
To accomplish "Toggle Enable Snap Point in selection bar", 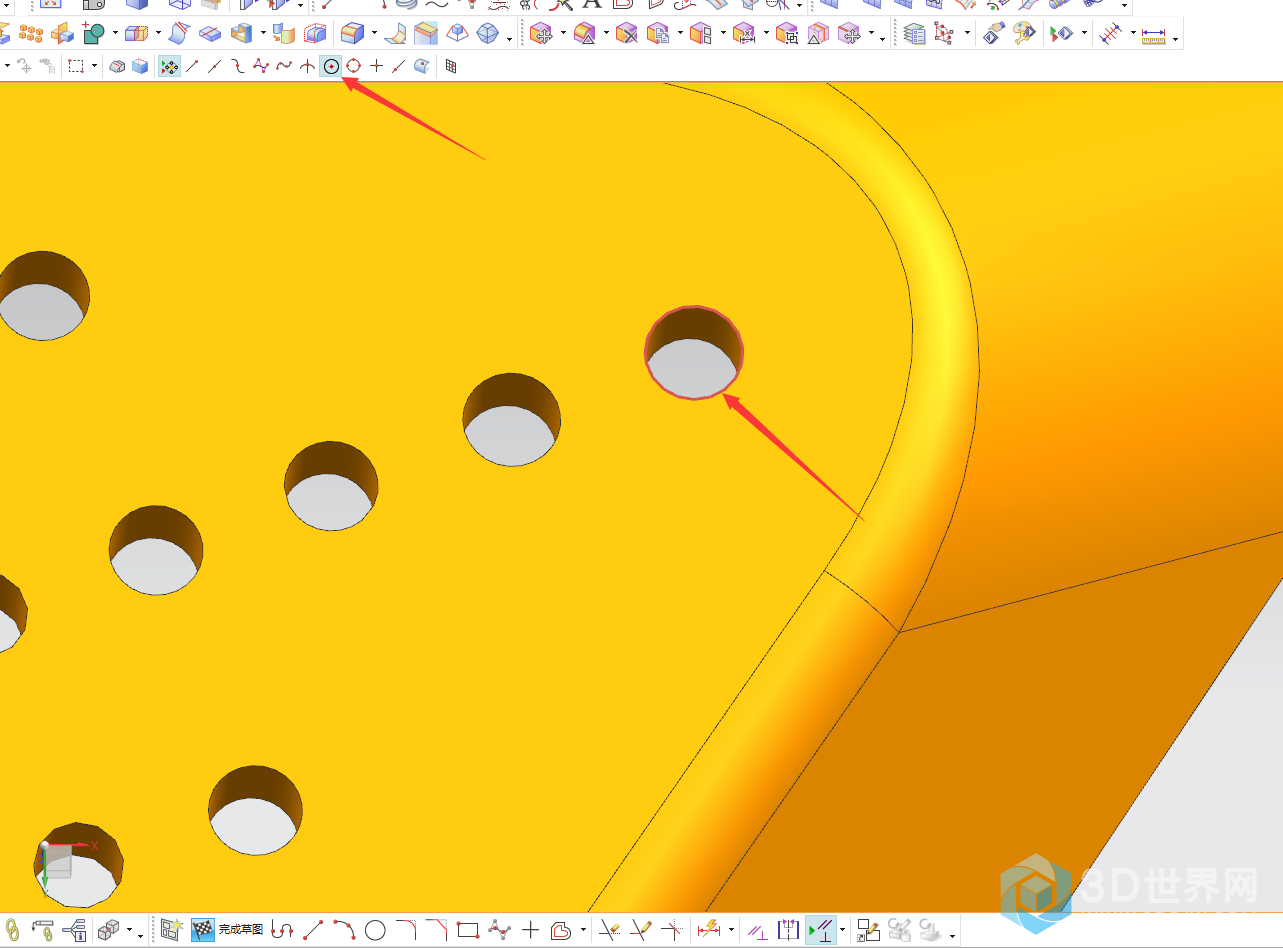I will point(170,67).
